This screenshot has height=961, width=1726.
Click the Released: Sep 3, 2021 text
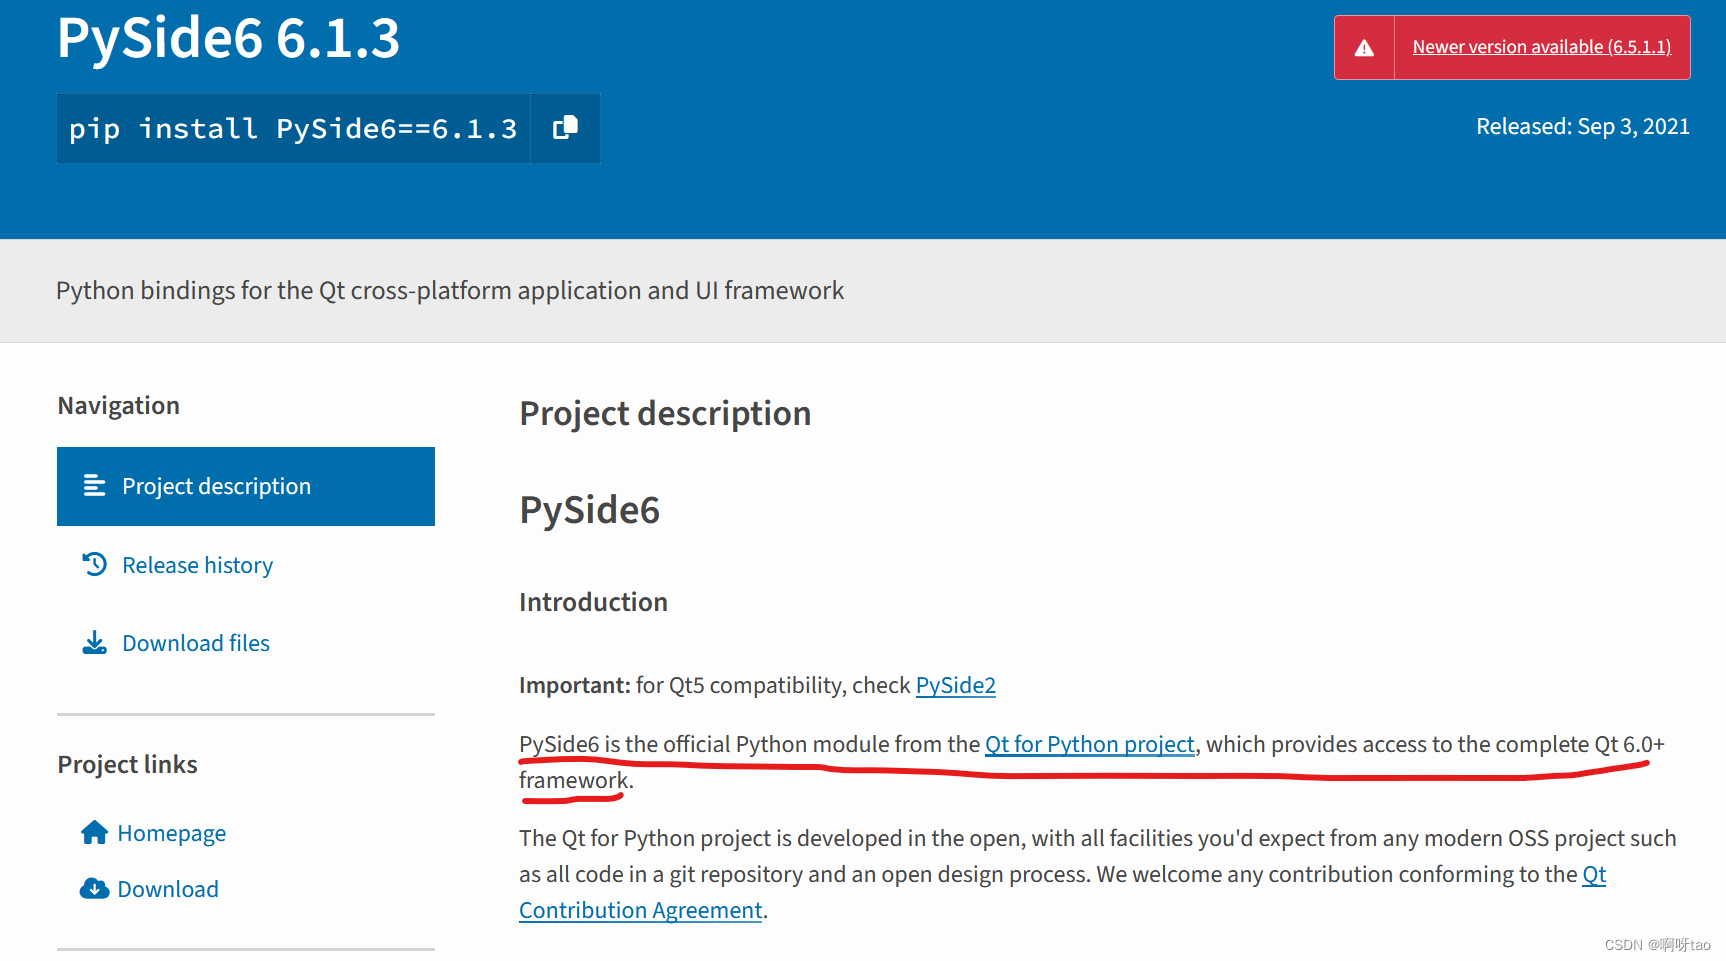point(1582,126)
